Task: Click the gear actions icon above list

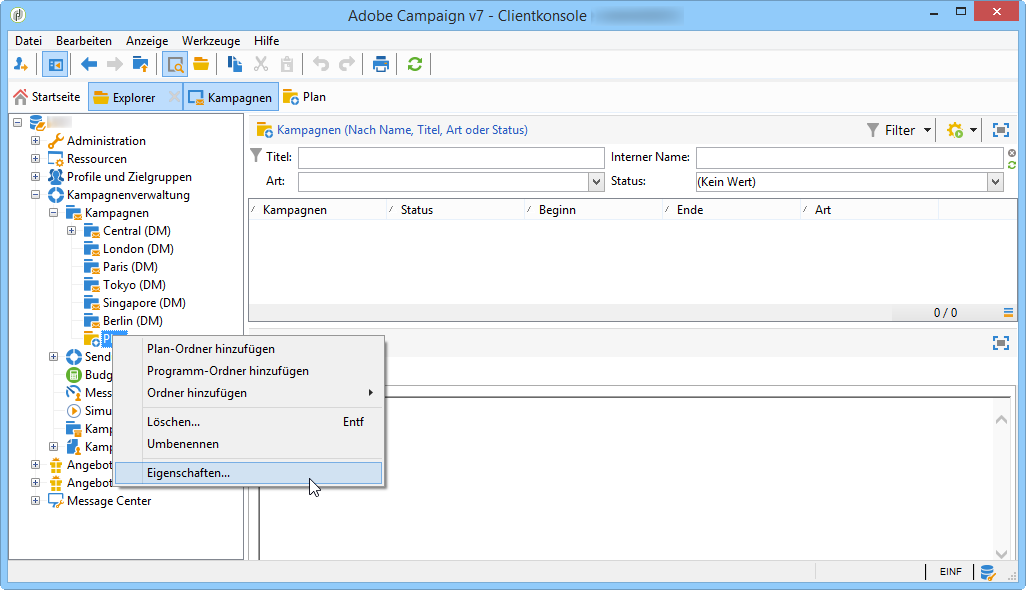Action: click(x=955, y=130)
